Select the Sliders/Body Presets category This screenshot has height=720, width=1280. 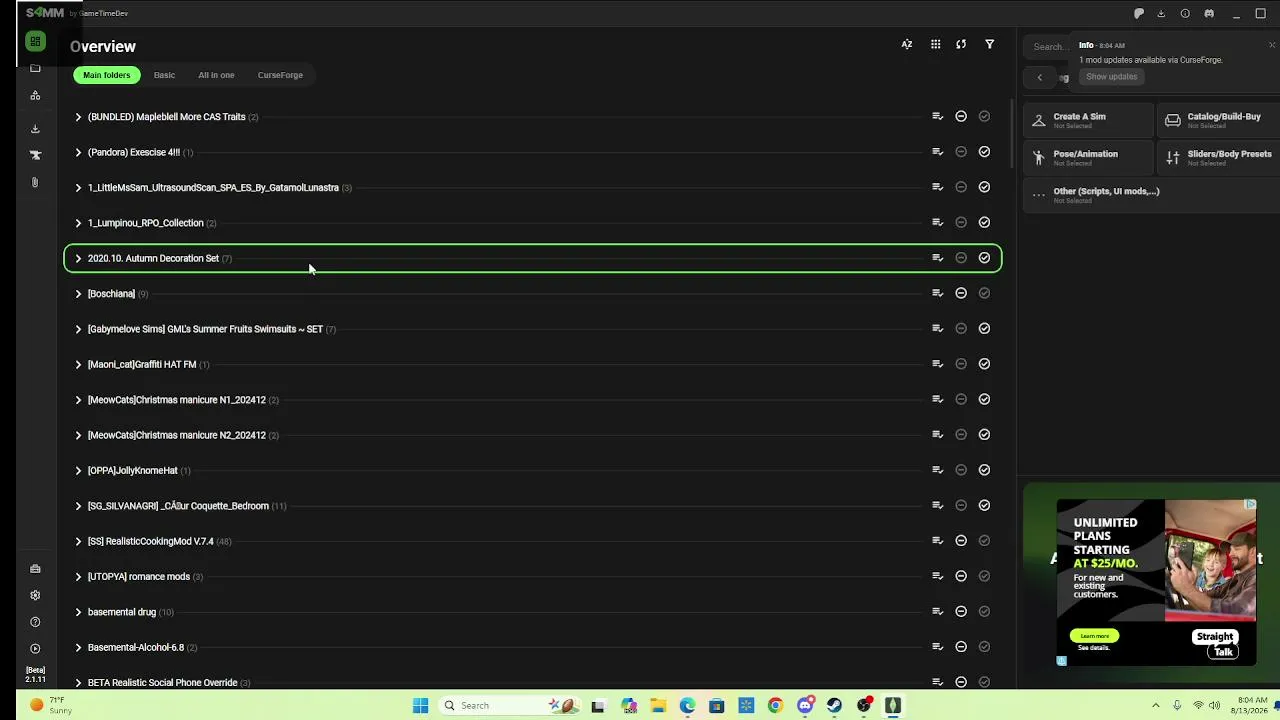[1219, 157]
